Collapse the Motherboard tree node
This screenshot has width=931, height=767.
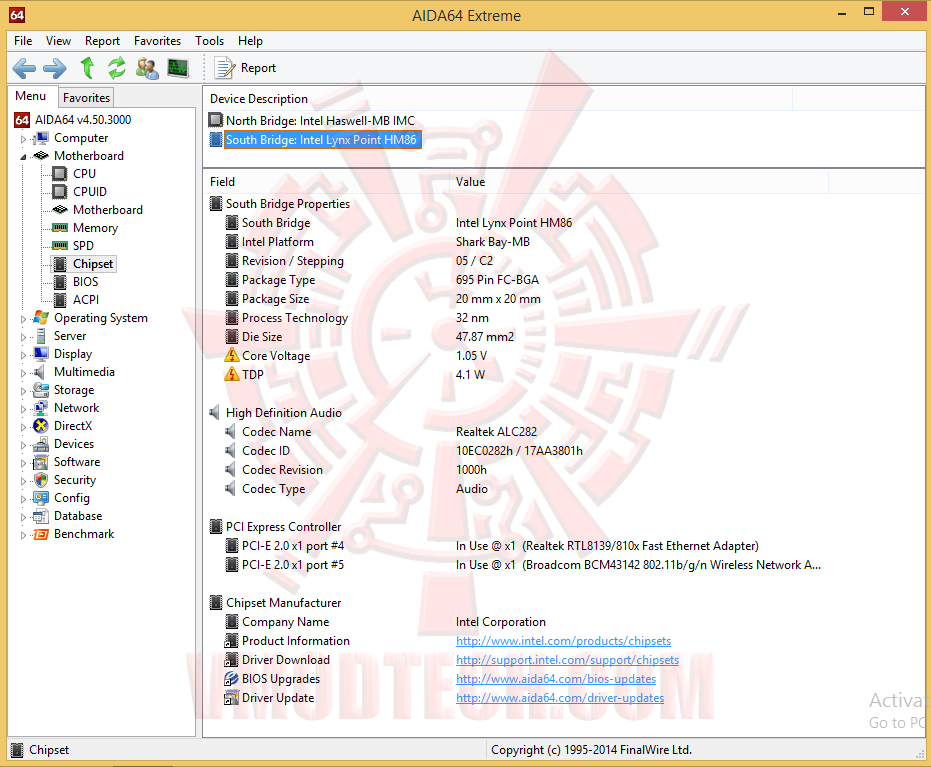tap(23, 157)
